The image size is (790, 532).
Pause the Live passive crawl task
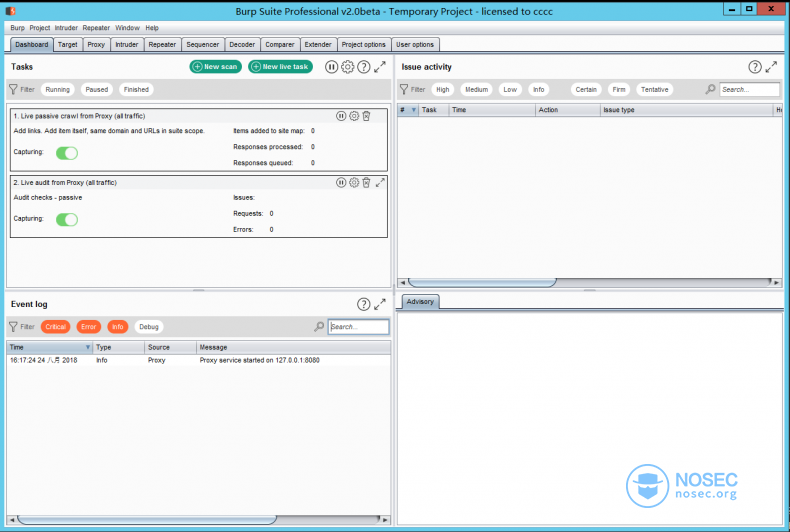pyautogui.click(x=341, y=116)
